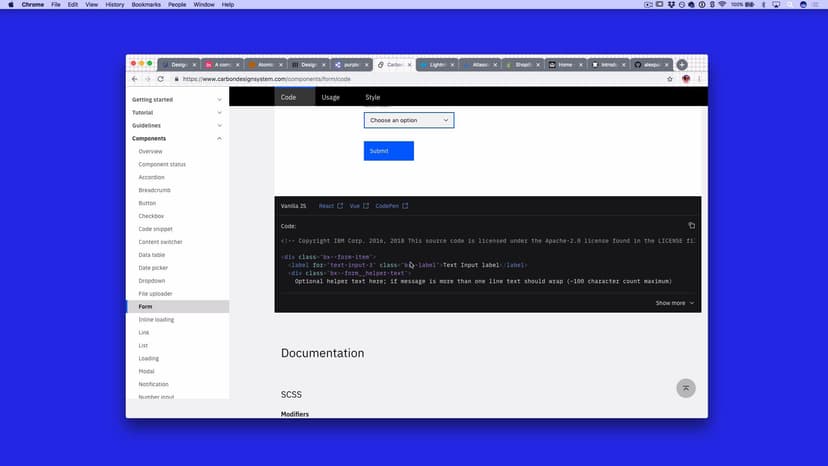Open the 'Choose an option' select dropdown

pos(408,120)
